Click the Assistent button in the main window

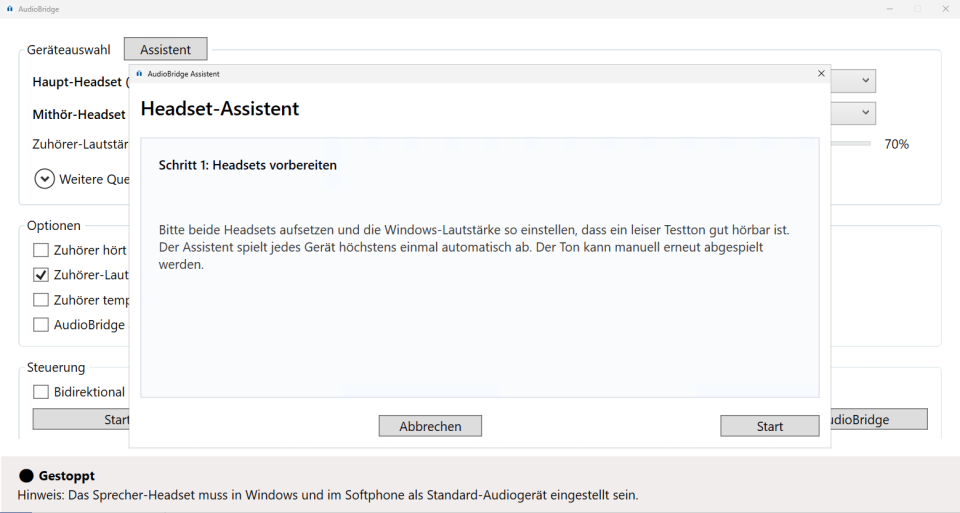pos(165,50)
